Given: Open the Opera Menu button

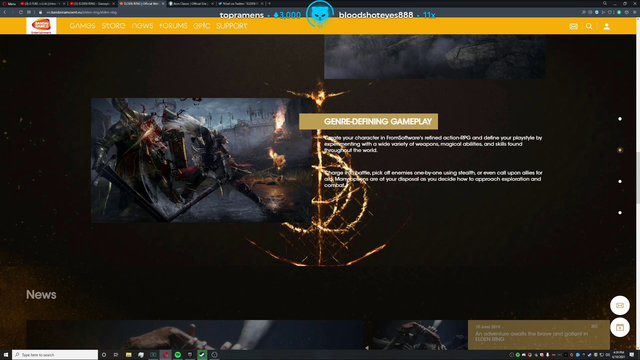Looking at the screenshot, I should click(9, 4).
